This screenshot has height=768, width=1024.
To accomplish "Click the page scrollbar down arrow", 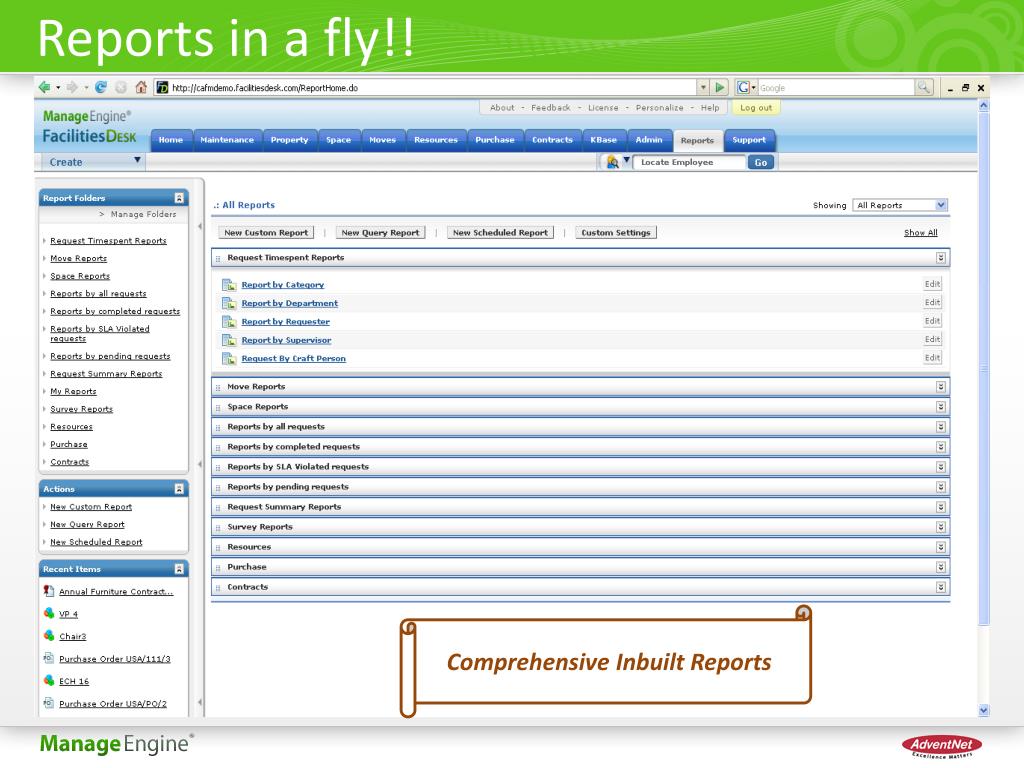I will pos(984,710).
